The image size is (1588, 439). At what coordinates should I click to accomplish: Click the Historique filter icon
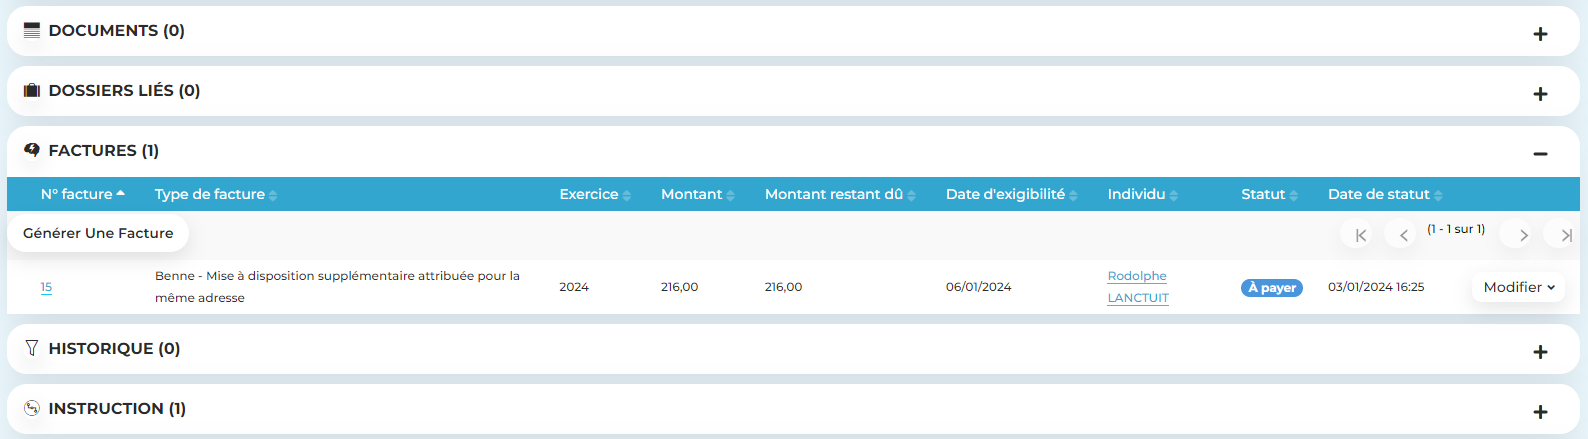[x=32, y=348]
